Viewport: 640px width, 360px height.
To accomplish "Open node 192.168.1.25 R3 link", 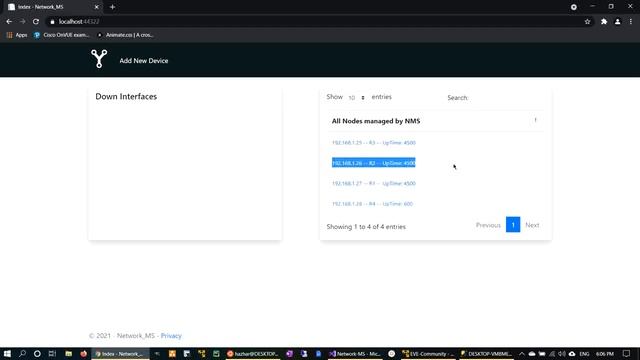I will tap(373, 142).
